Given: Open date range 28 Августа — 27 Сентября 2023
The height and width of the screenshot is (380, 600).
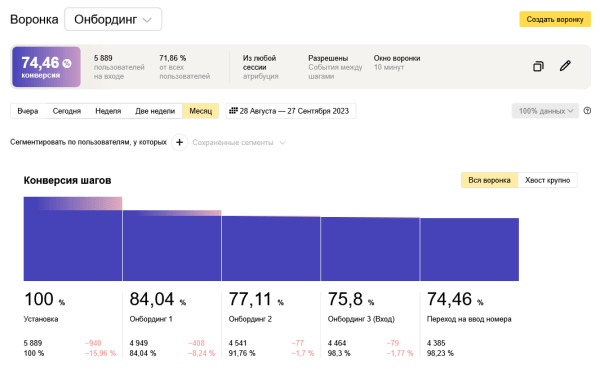Looking at the screenshot, I should [291, 111].
